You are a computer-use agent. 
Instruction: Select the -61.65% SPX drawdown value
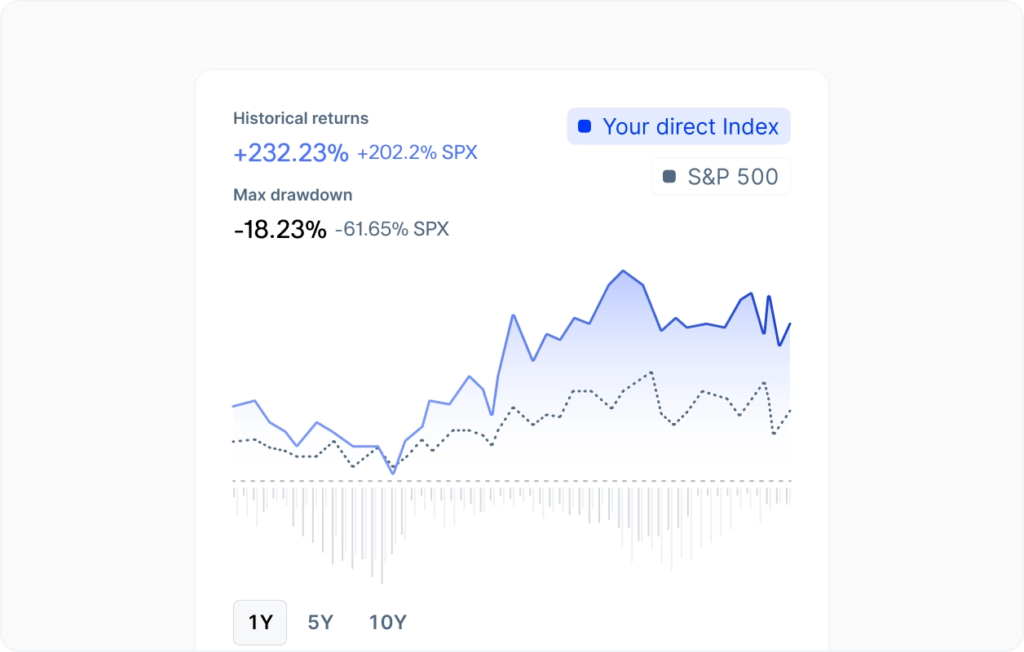pos(393,229)
